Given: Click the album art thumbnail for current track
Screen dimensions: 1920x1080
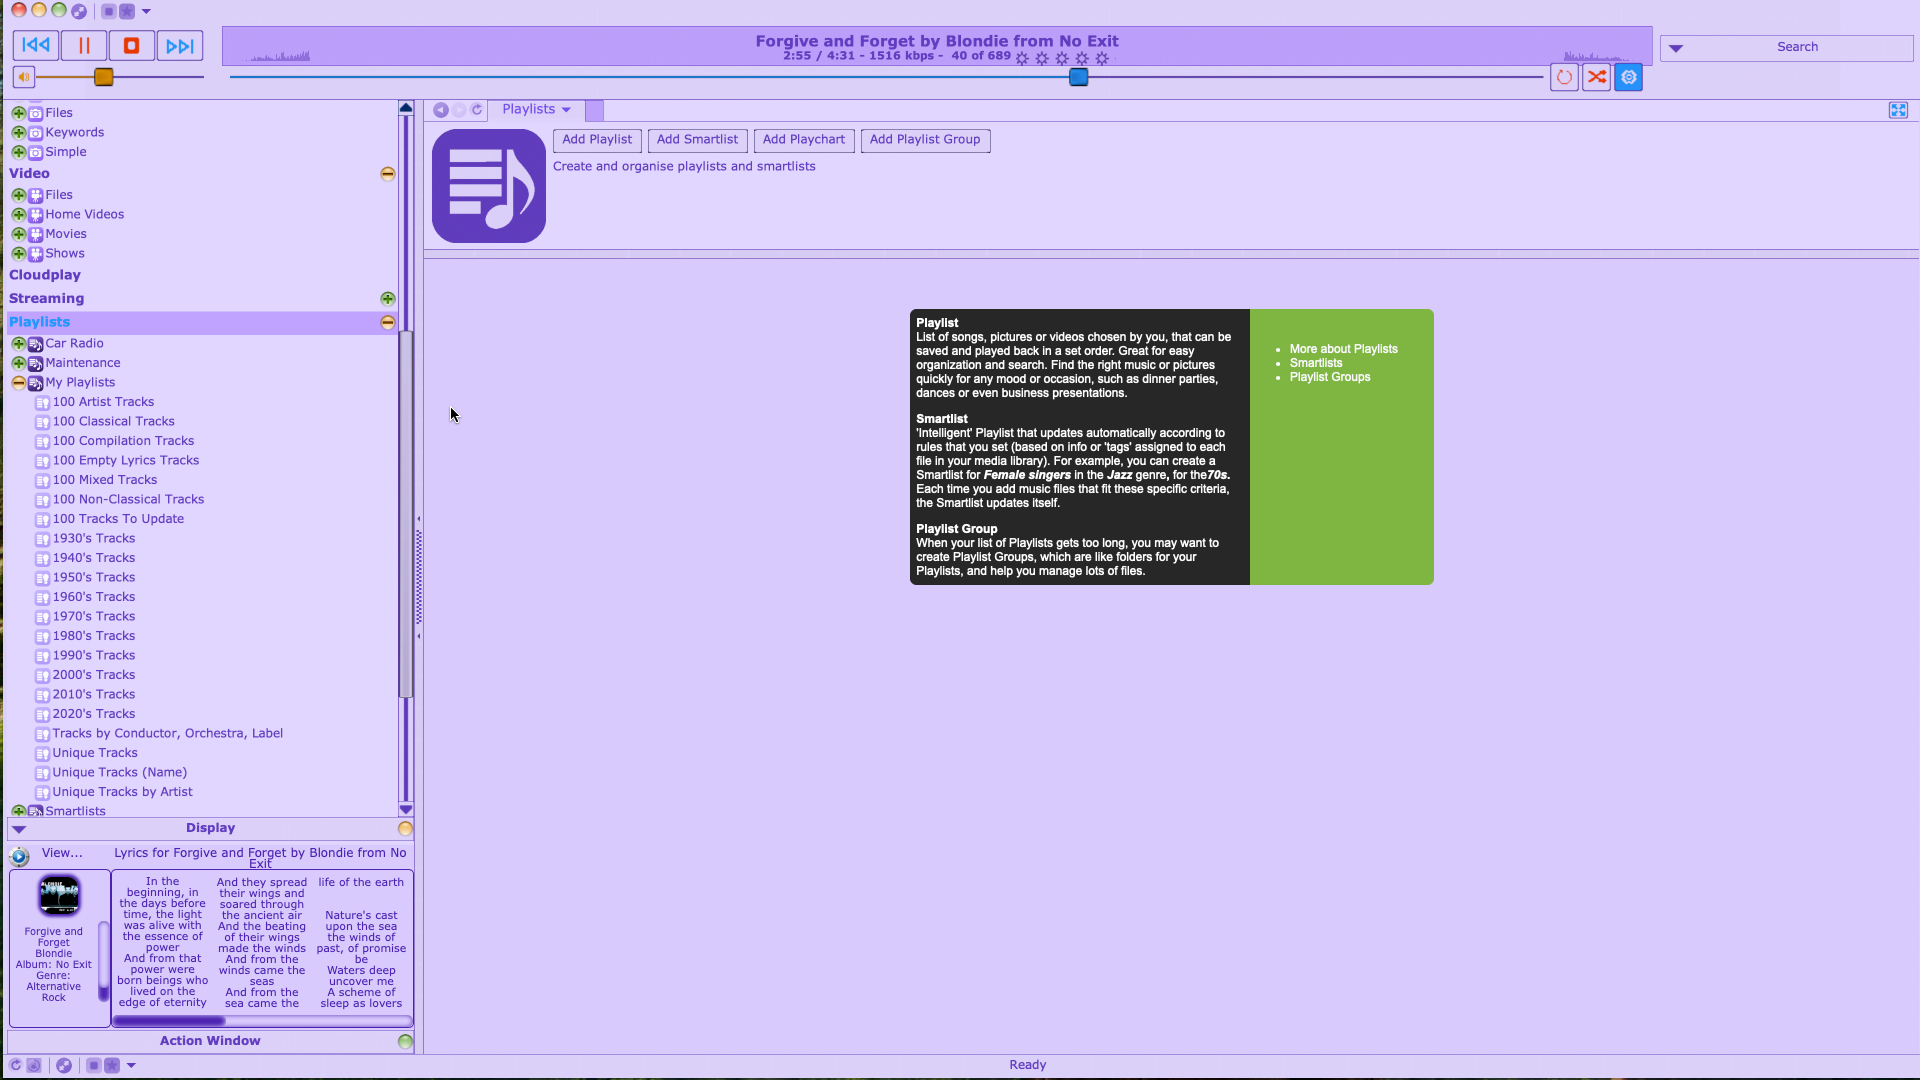Looking at the screenshot, I should coord(58,893).
